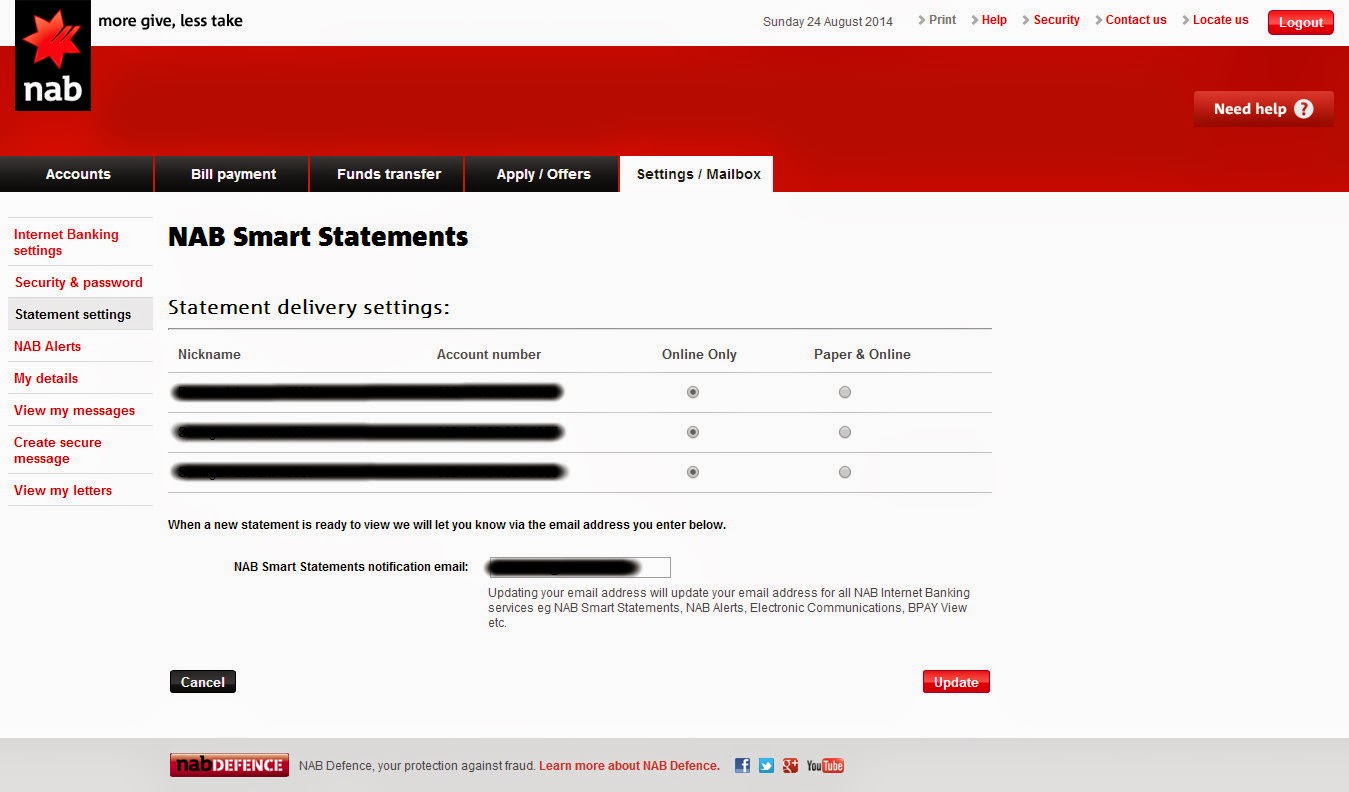Choose Paper & Online for third account

[845, 472]
